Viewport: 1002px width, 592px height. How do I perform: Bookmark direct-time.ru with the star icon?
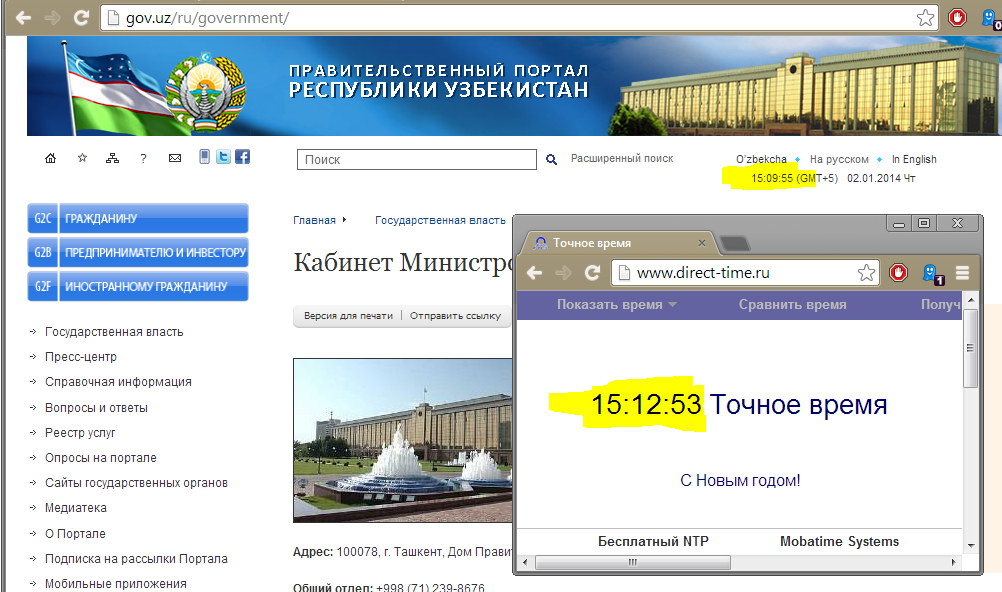tap(866, 272)
